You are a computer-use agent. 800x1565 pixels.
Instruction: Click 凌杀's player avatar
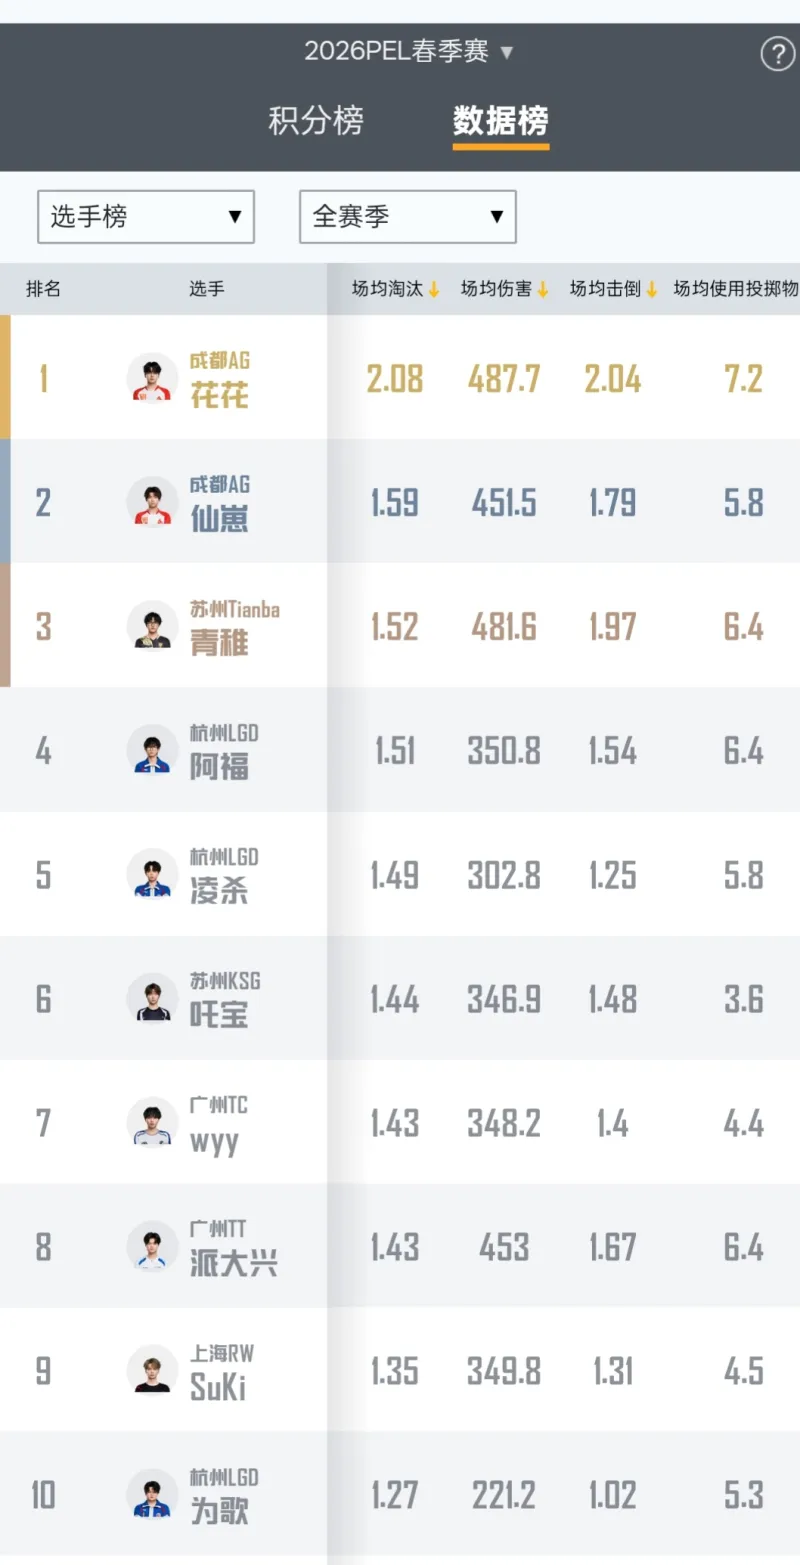152,874
